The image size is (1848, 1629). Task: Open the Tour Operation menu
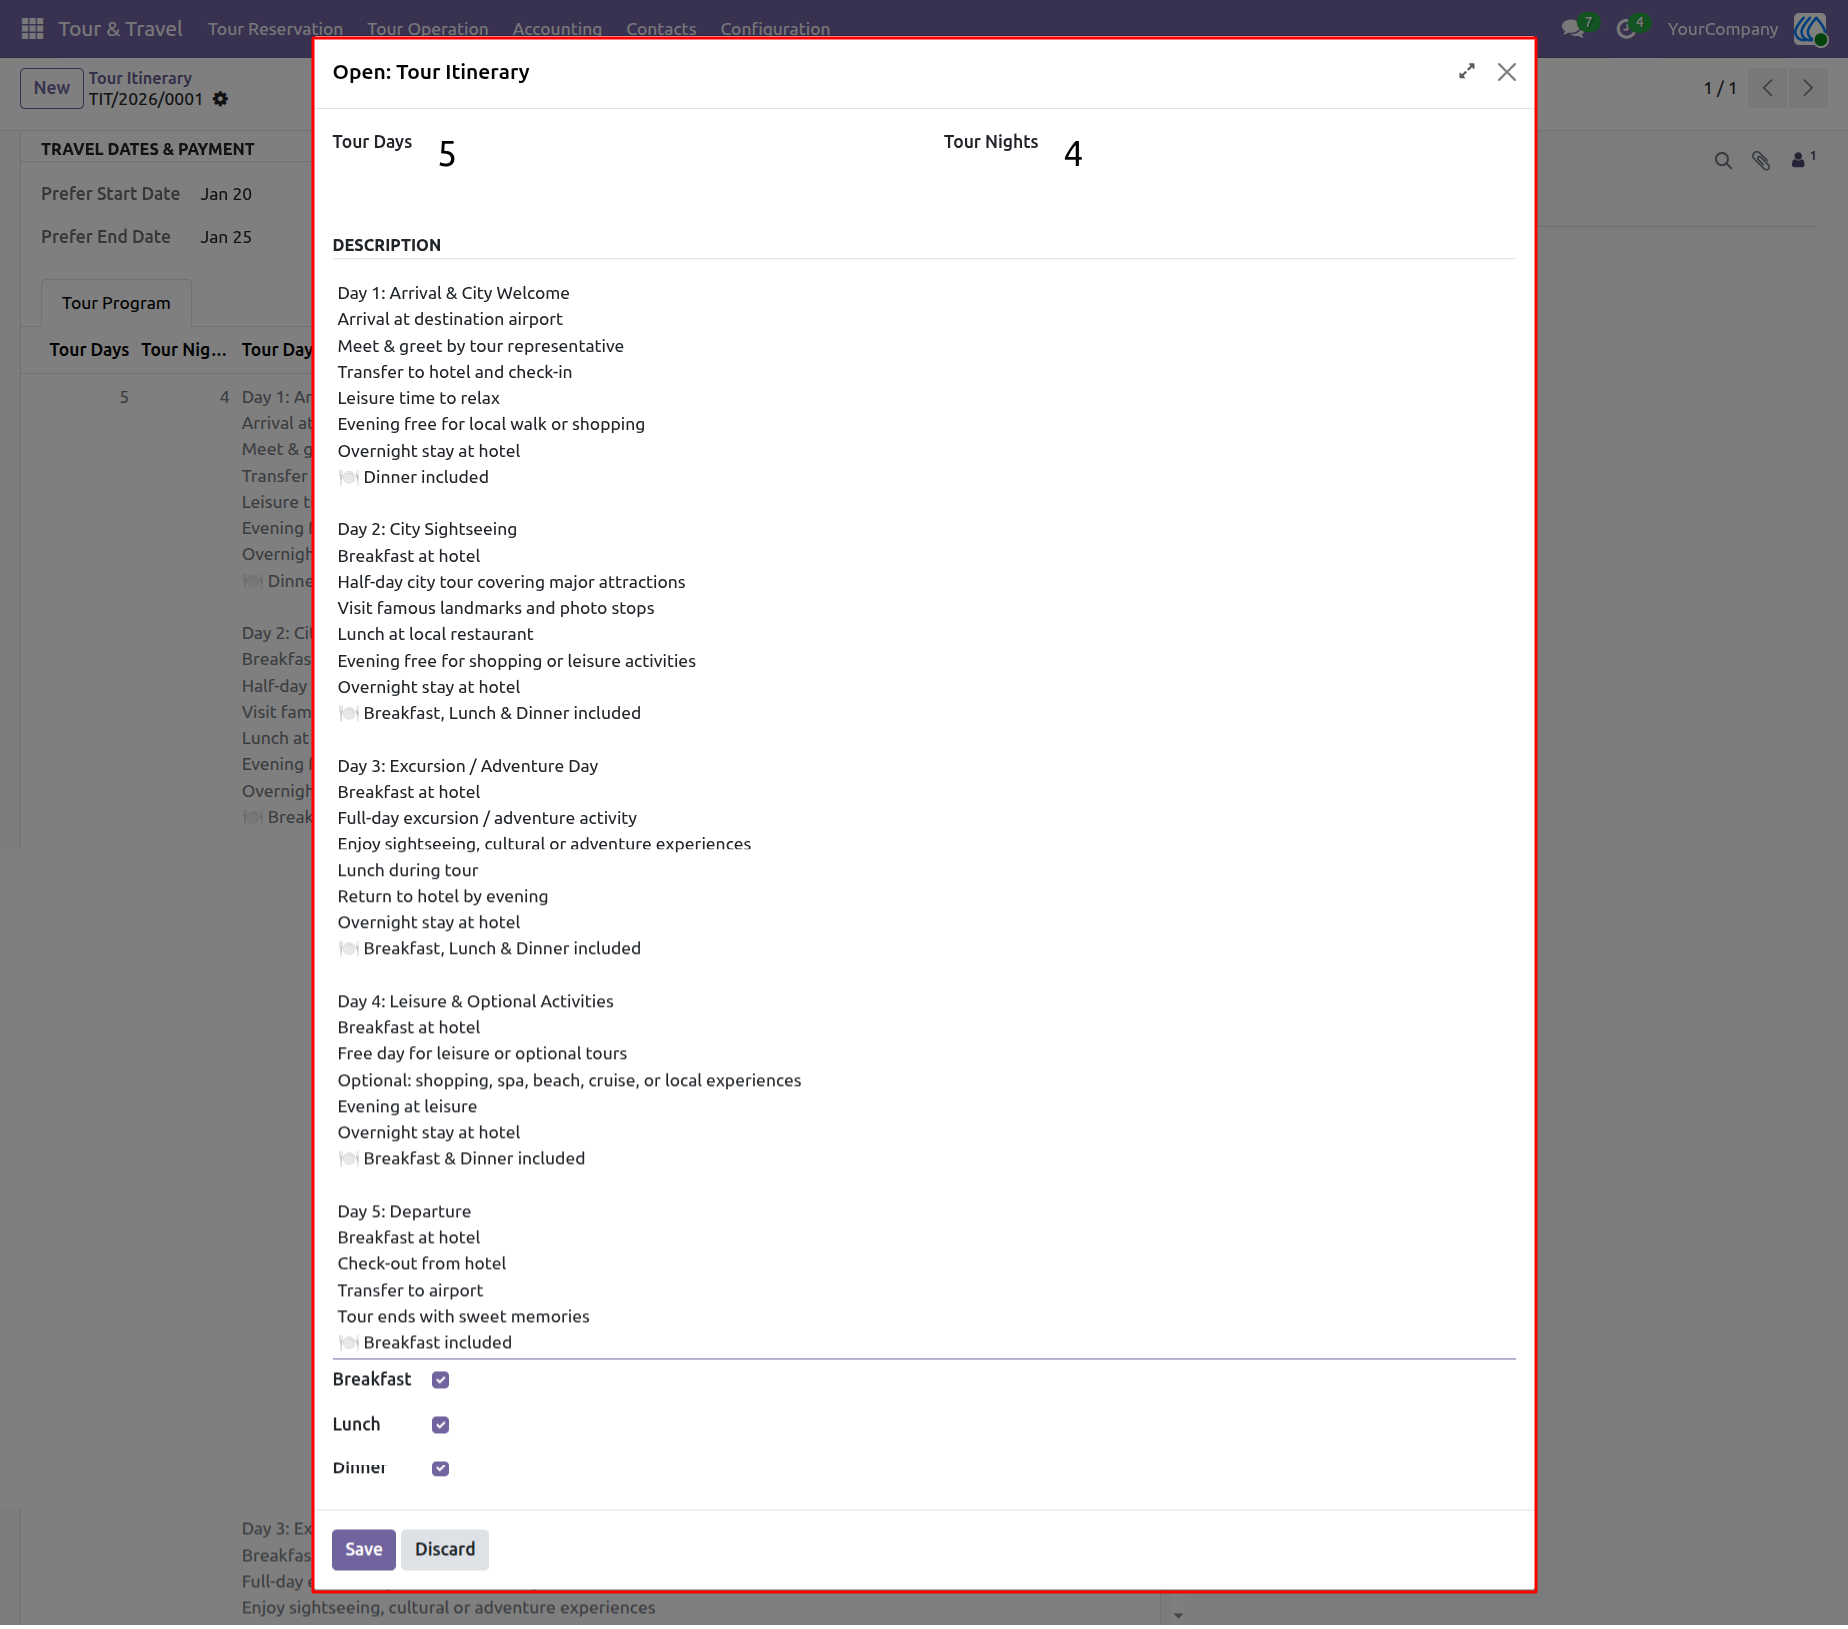click(x=427, y=29)
